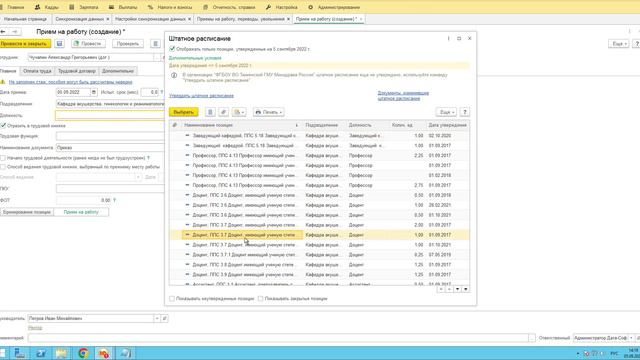Sort by Наименование позиции column header

point(240,125)
